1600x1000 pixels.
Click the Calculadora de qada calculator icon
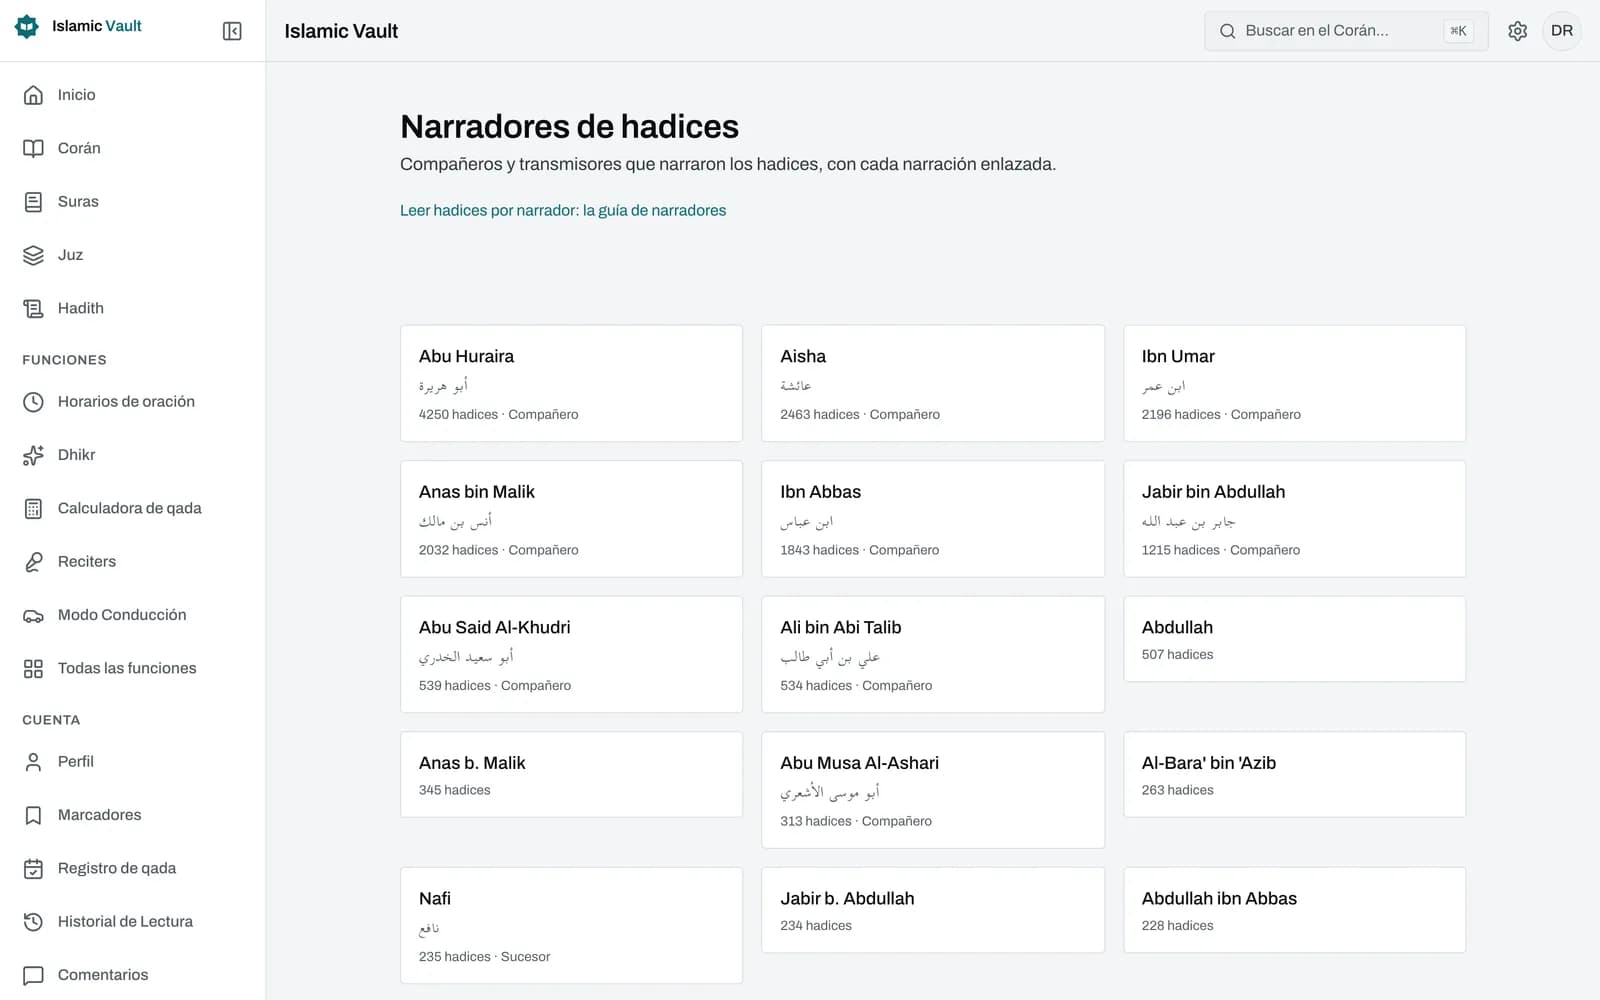coord(33,508)
